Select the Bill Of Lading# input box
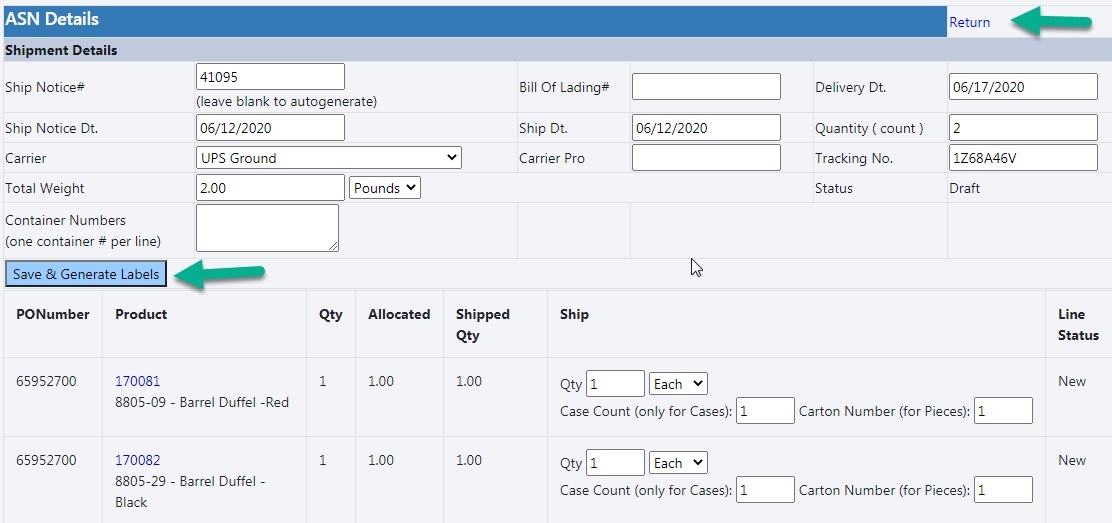 pyautogui.click(x=706, y=87)
